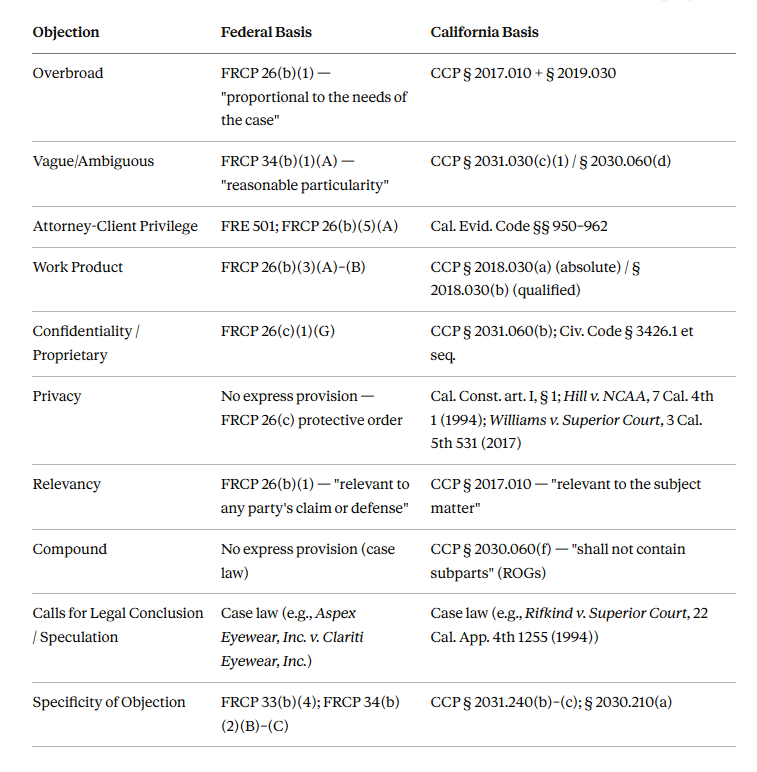Click the CCP § 2017.010 + § 2019.030 cell
Image resolution: width=757 pixels, height=772 pixels.
(523, 73)
